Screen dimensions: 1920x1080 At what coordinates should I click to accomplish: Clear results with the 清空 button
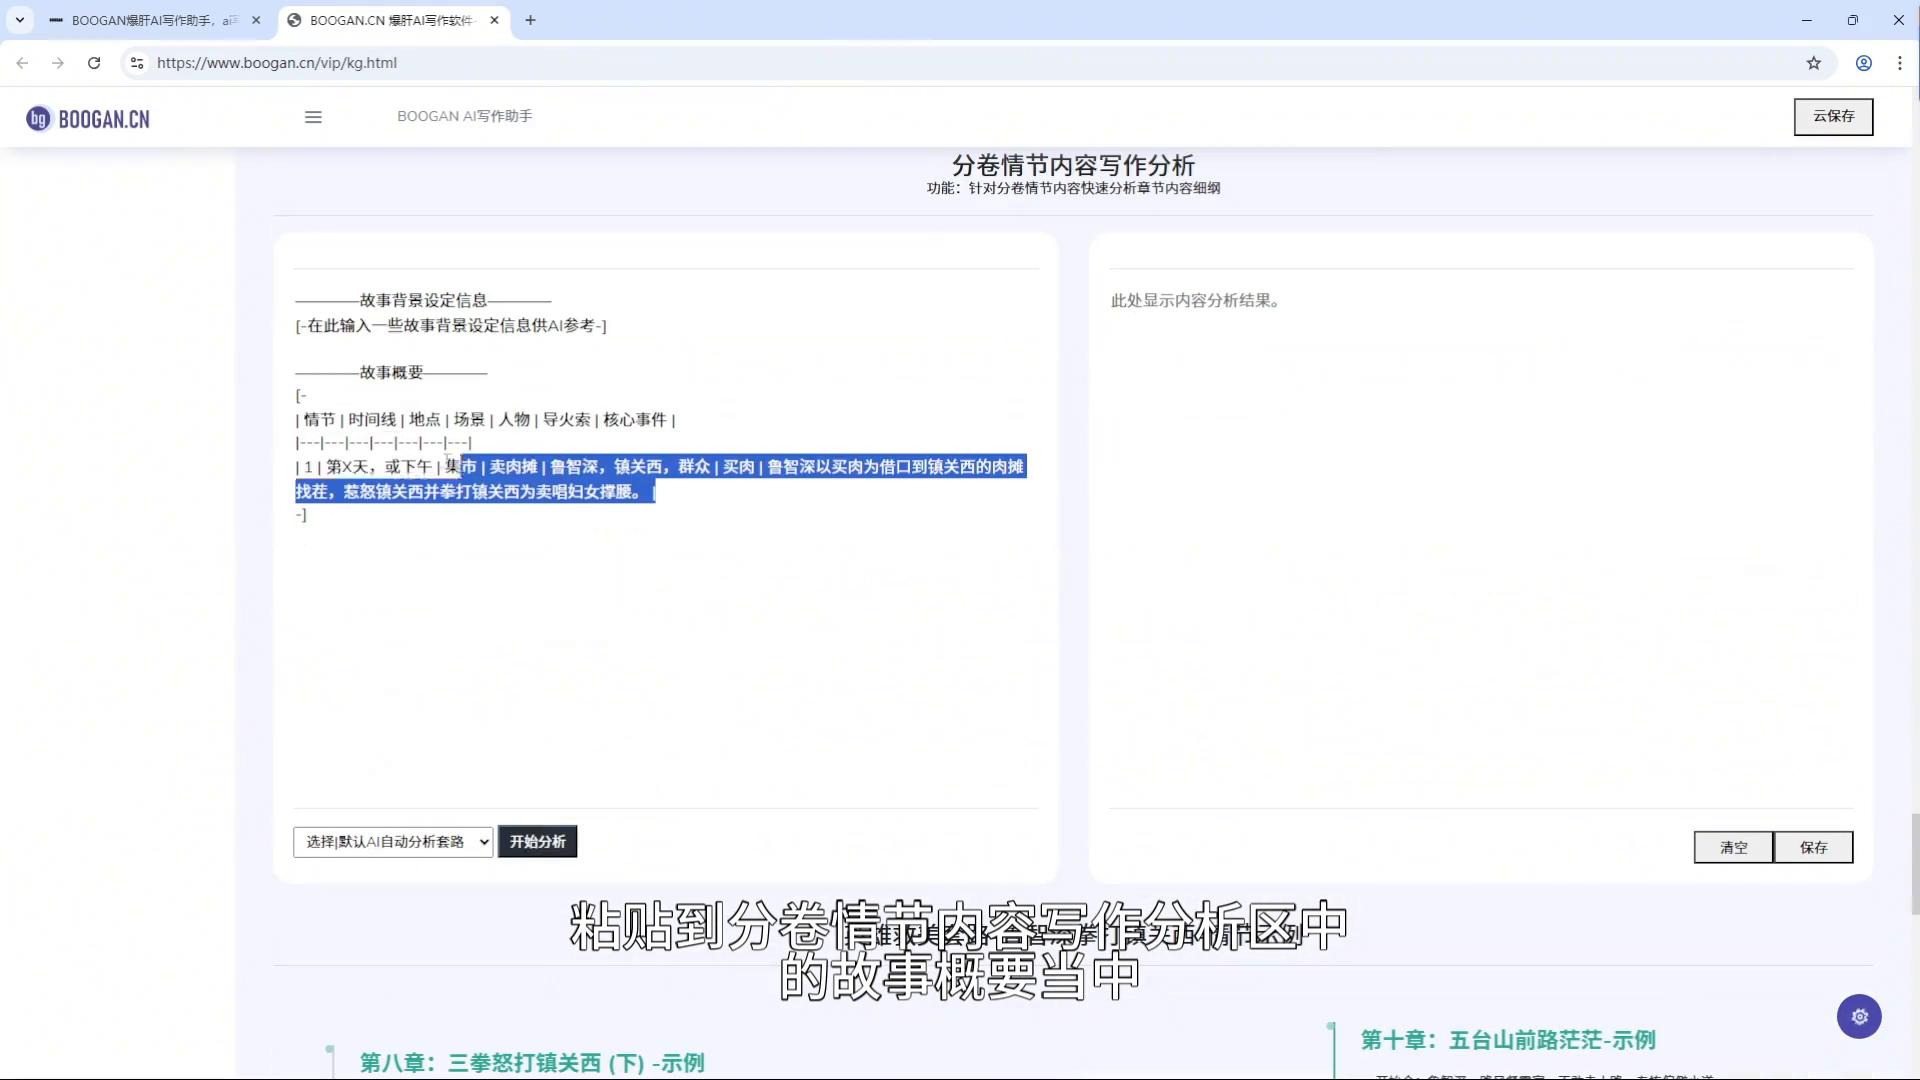point(1733,847)
